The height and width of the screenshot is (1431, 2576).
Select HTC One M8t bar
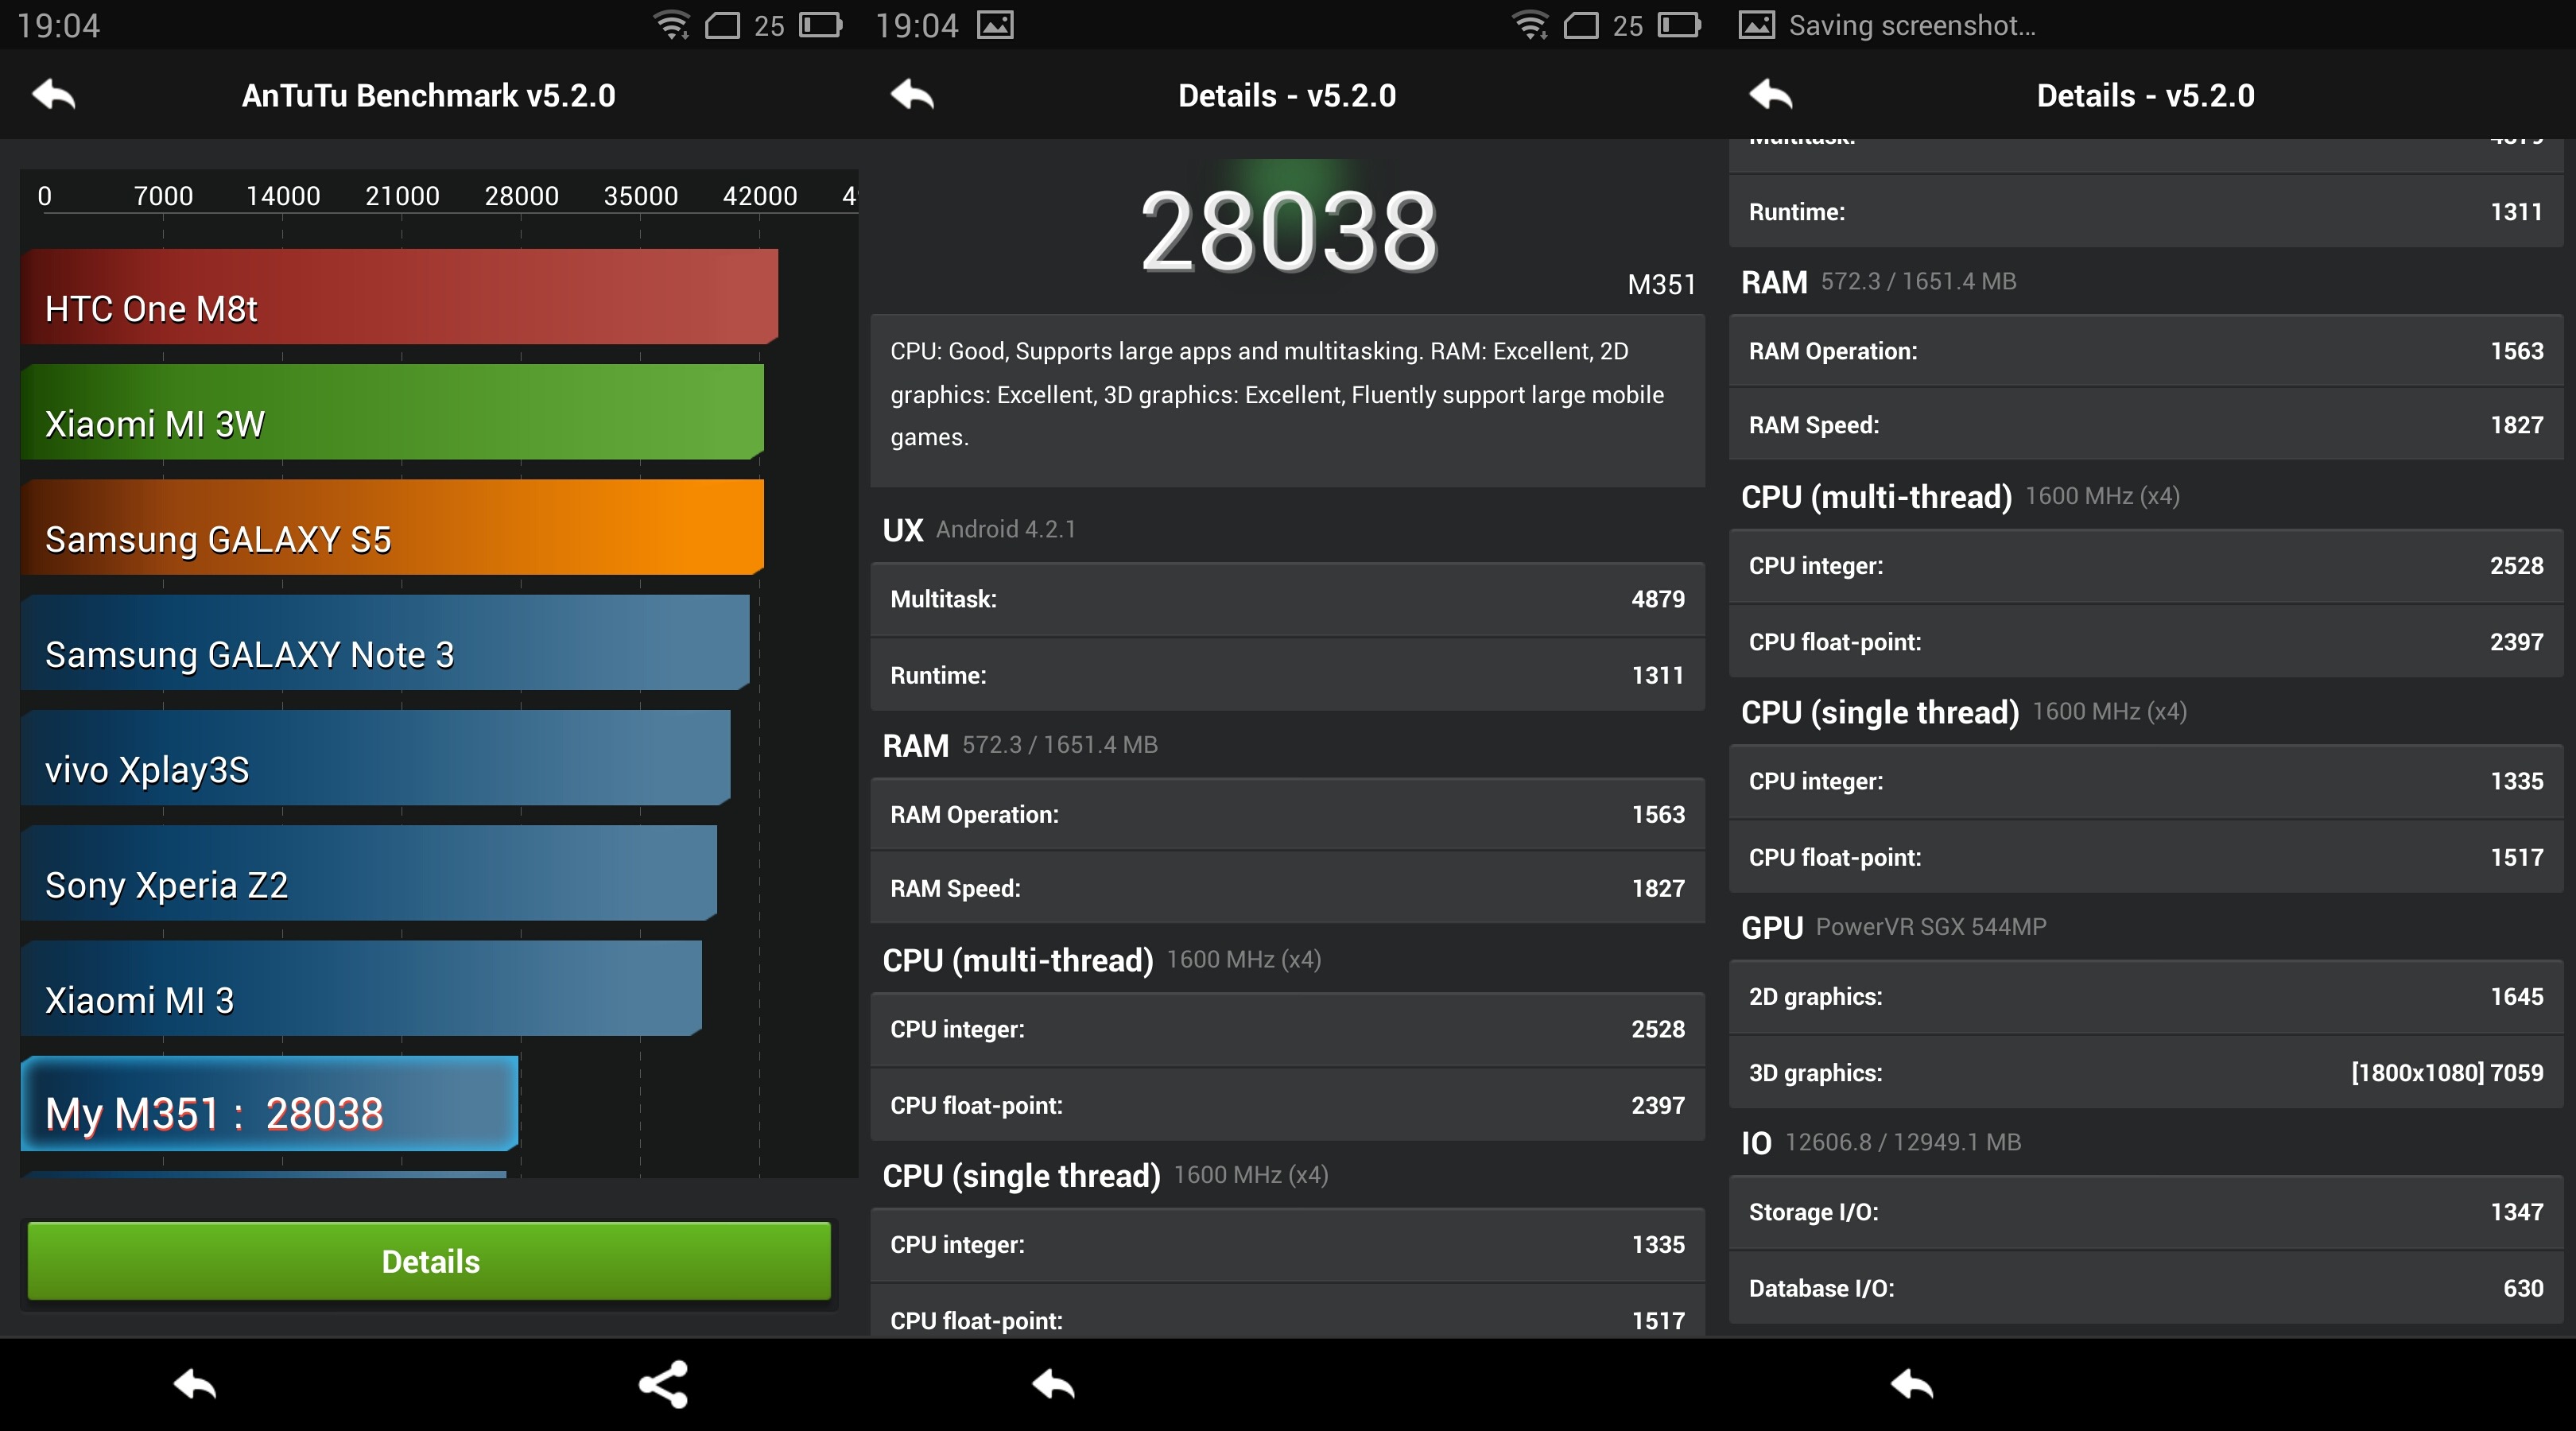tap(399, 297)
